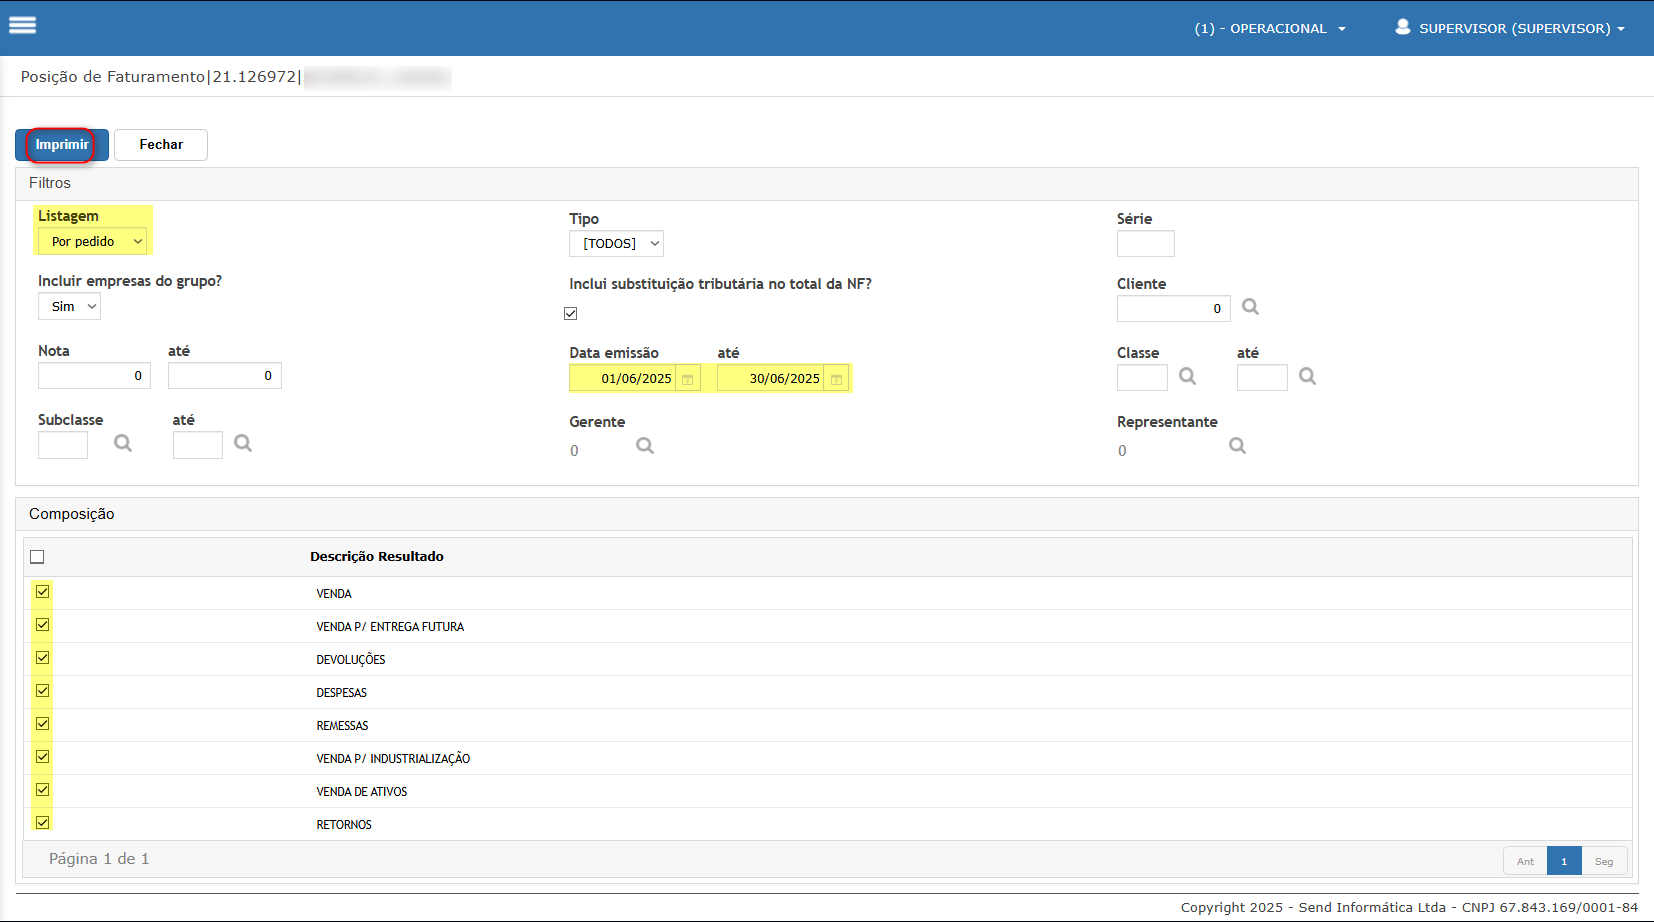Image resolution: width=1654 pixels, height=922 pixels.
Task: Expand the Listagem dropdown
Action: (93, 242)
